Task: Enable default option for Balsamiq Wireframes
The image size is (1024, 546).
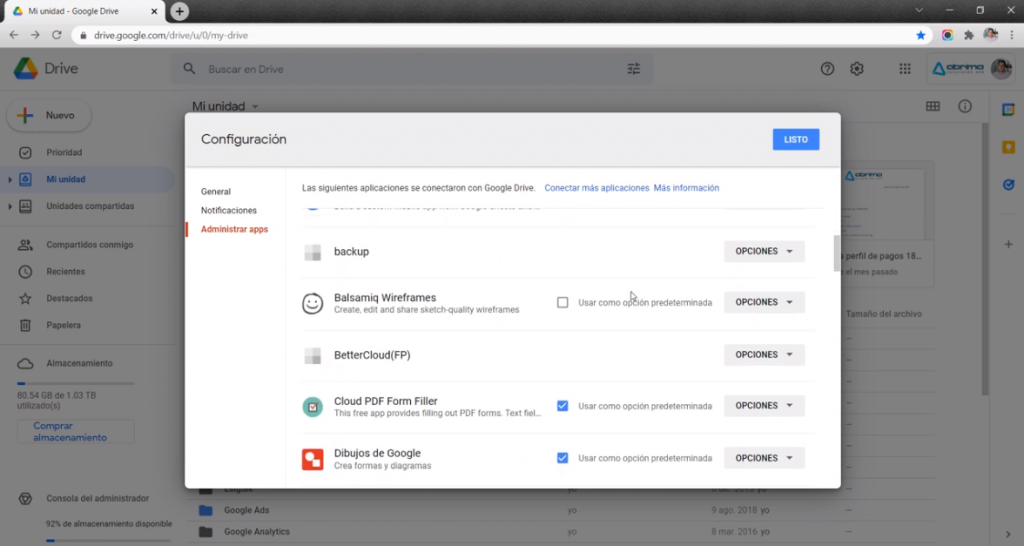Action: pyautogui.click(x=562, y=302)
